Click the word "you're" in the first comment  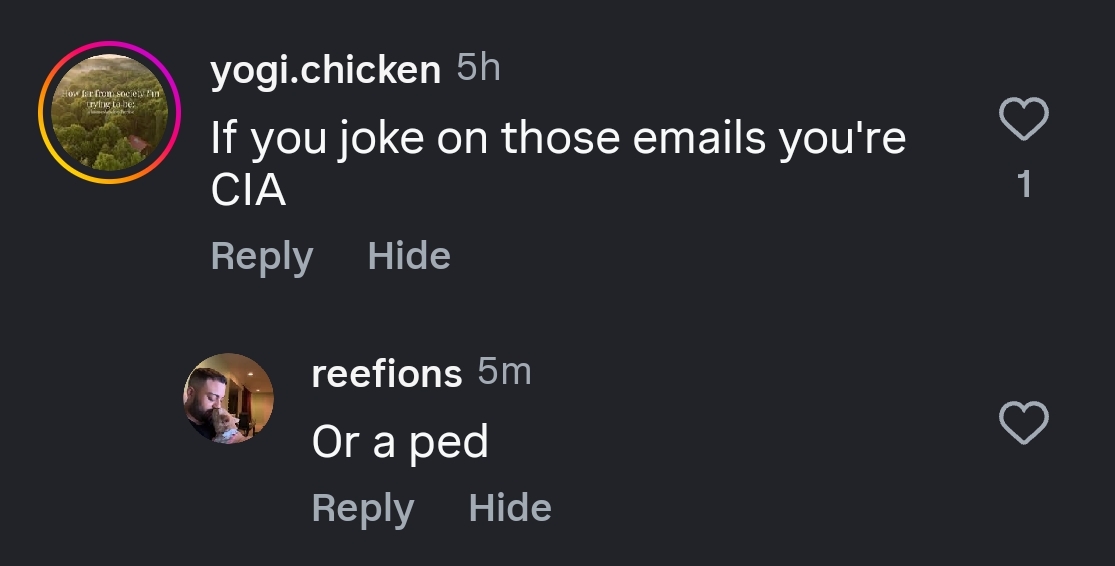(x=842, y=138)
